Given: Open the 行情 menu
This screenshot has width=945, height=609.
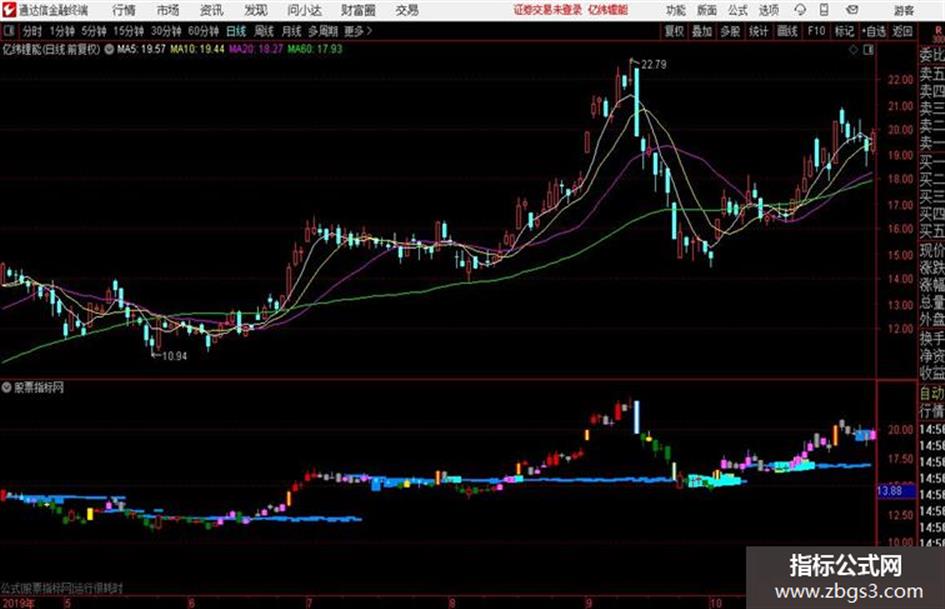Looking at the screenshot, I should 124,10.
